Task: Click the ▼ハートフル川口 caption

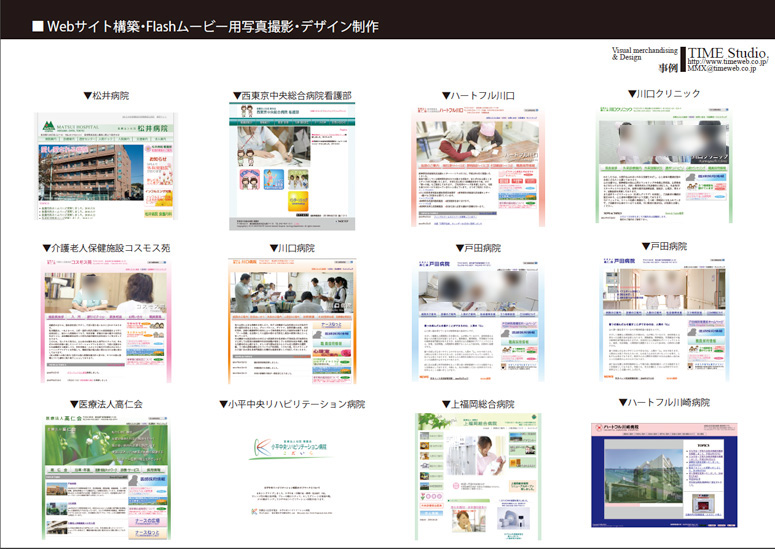Action: pos(478,95)
